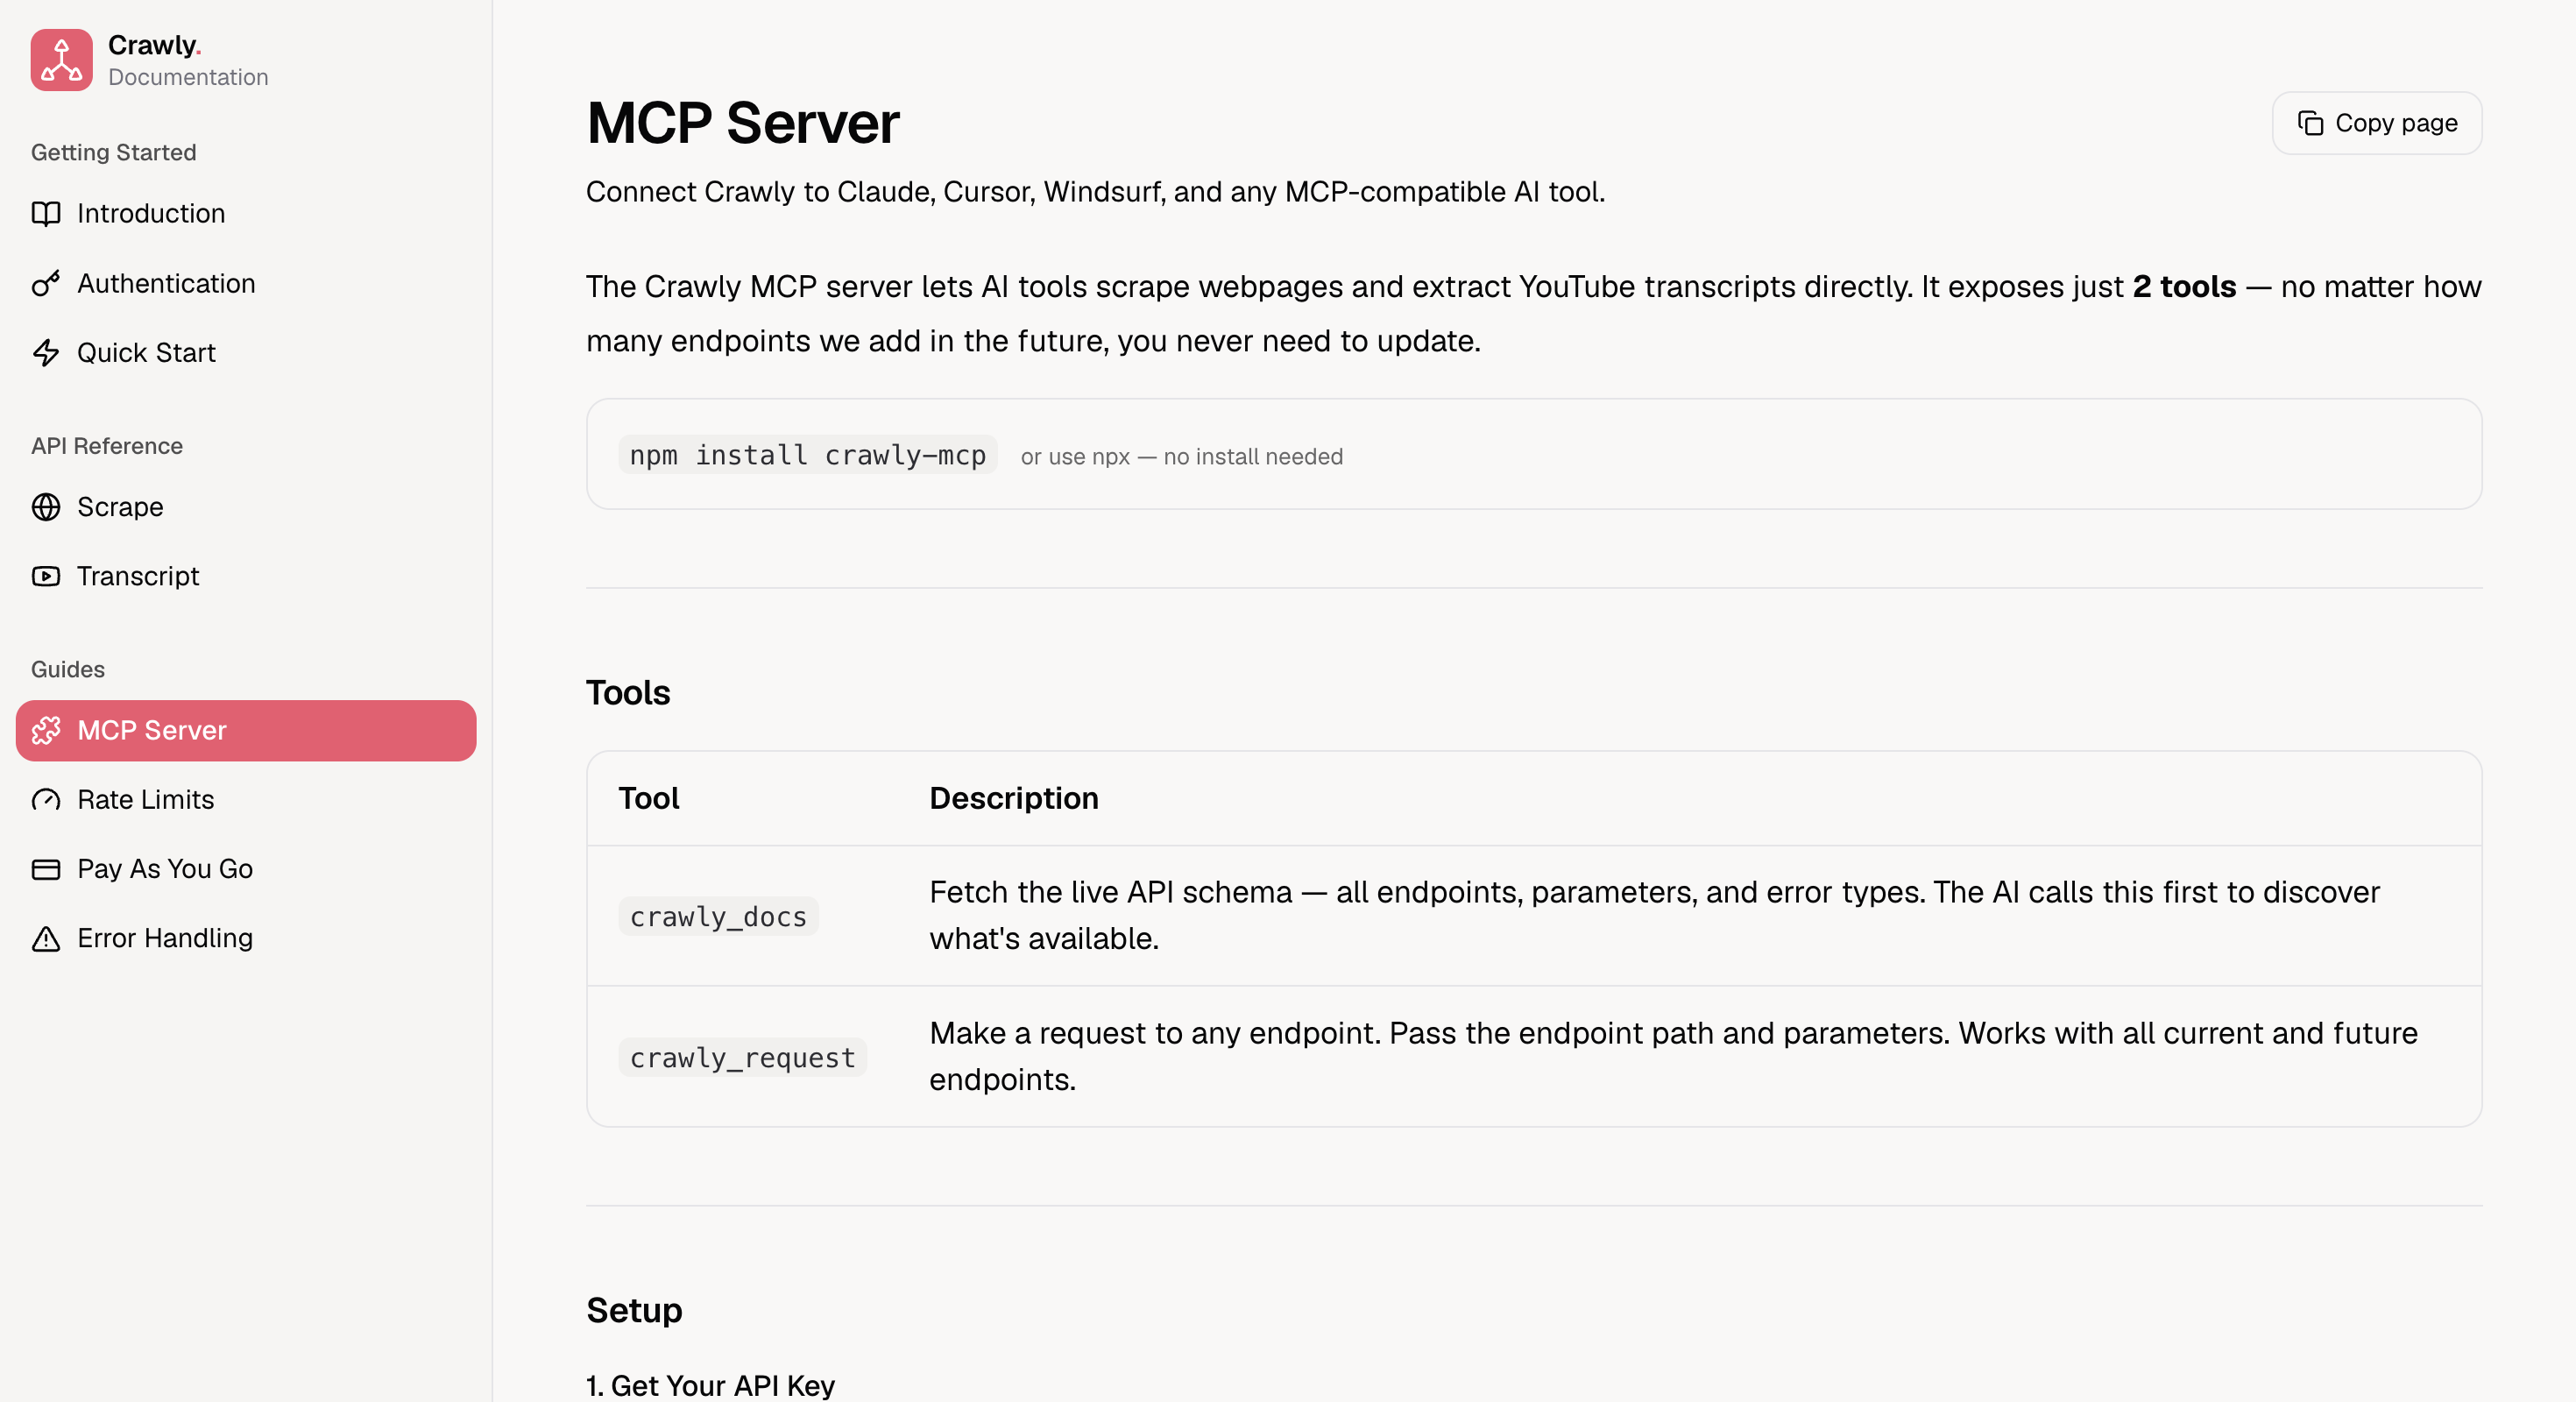This screenshot has height=1402, width=2576.
Task: Select the Rate Limits guide
Action: pyautogui.click(x=146, y=799)
